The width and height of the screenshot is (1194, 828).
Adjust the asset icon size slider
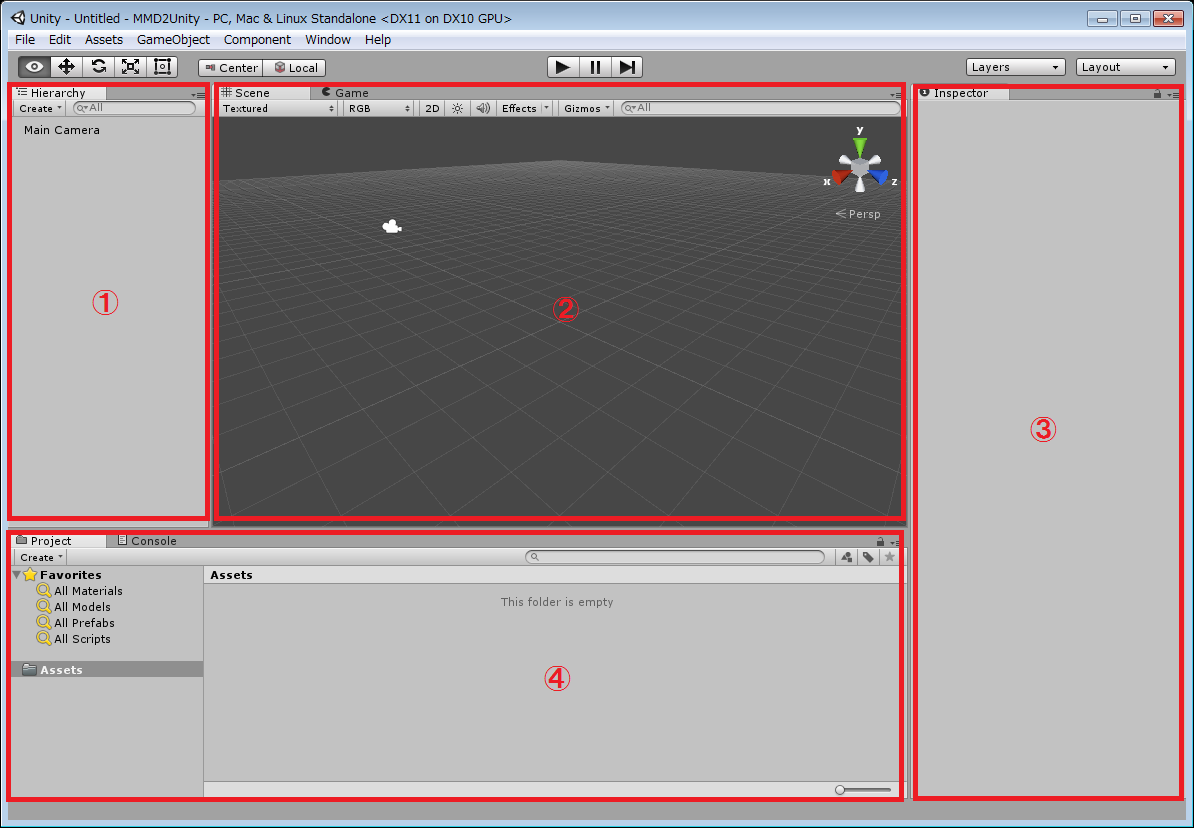click(x=863, y=790)
